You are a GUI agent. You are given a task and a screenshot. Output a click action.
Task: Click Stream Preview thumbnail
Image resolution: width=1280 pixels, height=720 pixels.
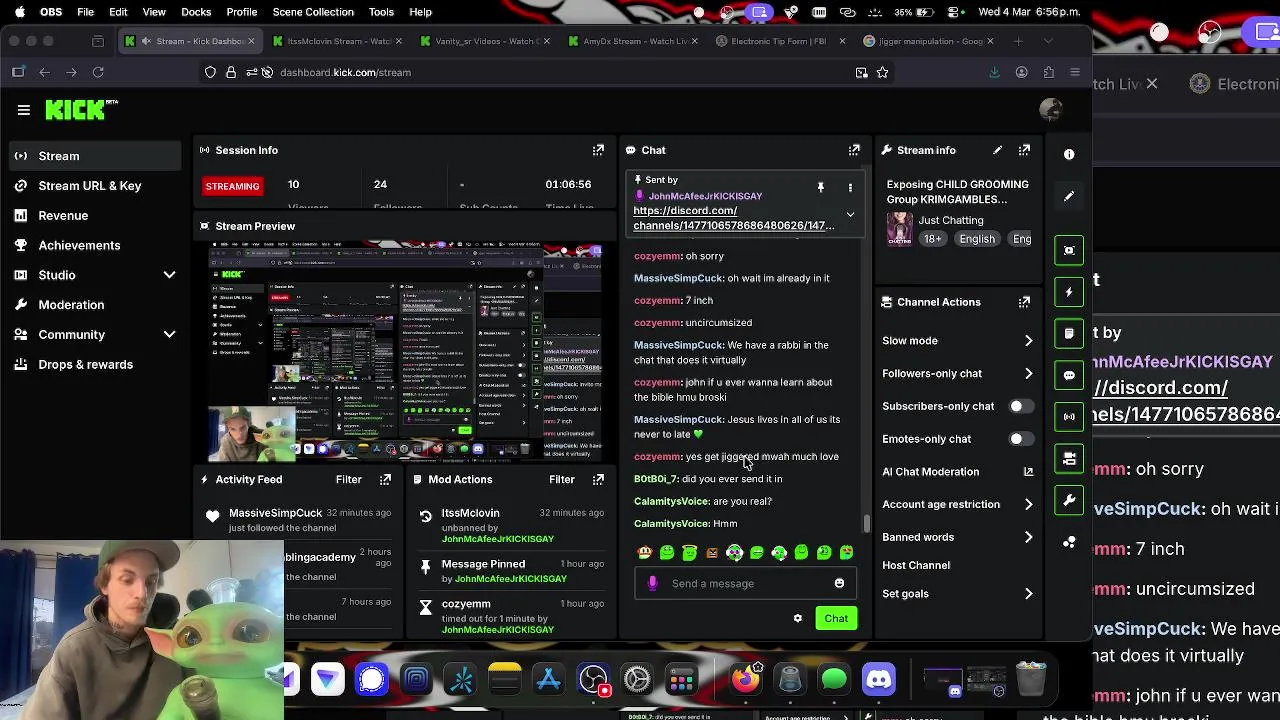coord(405,351)
